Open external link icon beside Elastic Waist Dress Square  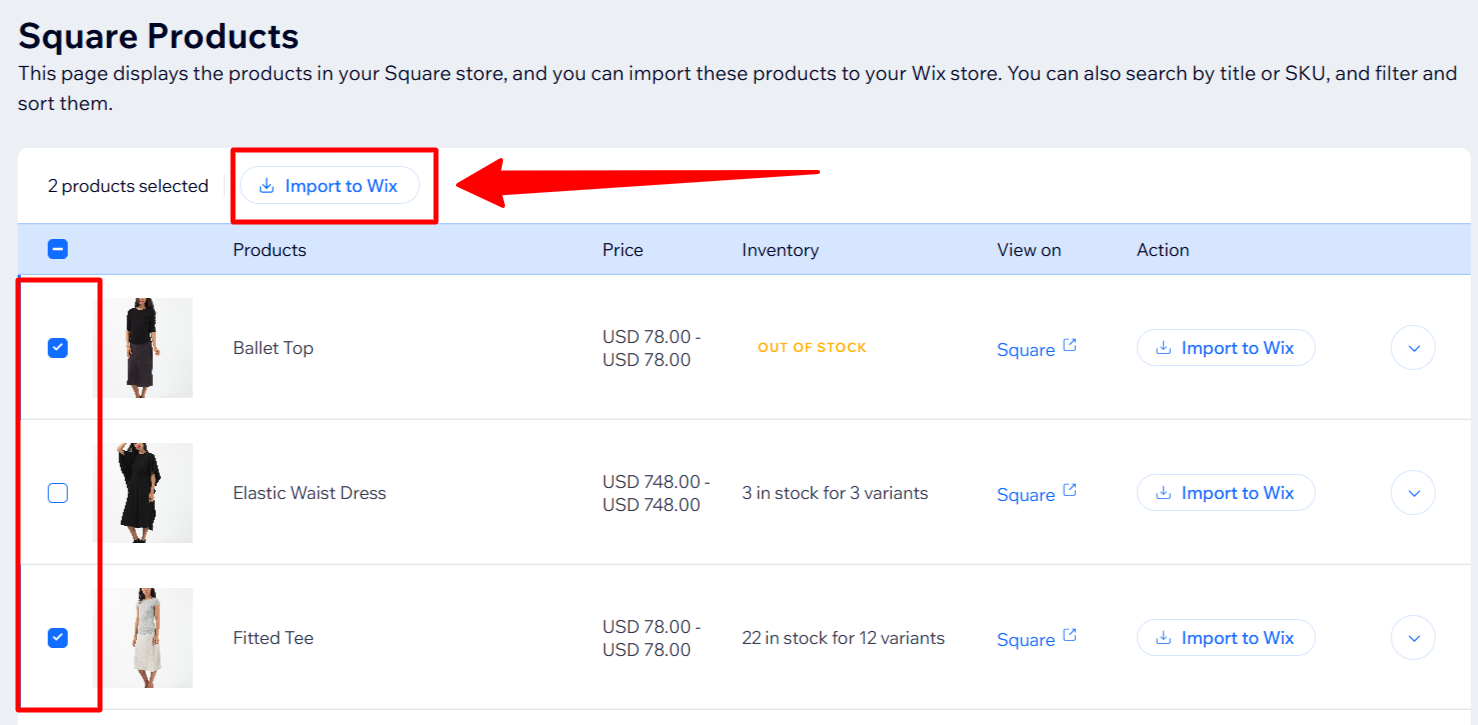pos(1069,490)
